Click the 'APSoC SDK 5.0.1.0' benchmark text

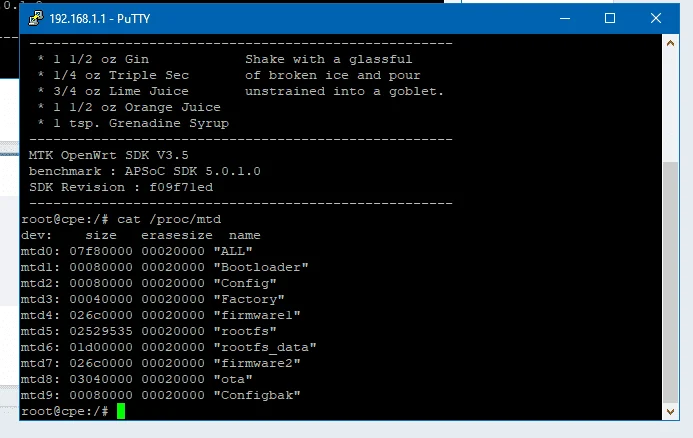click(193, 171)
